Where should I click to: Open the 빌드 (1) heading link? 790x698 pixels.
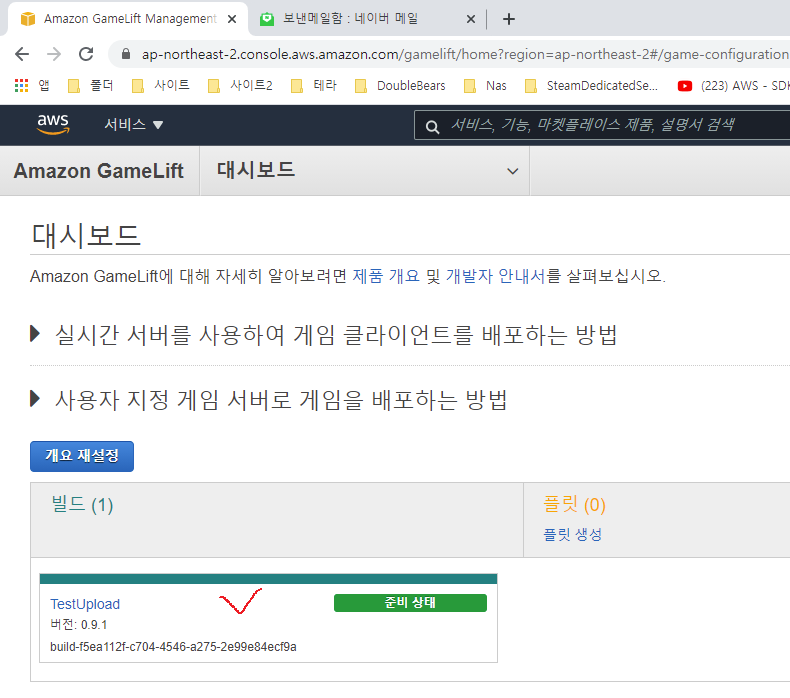[82, 504]
